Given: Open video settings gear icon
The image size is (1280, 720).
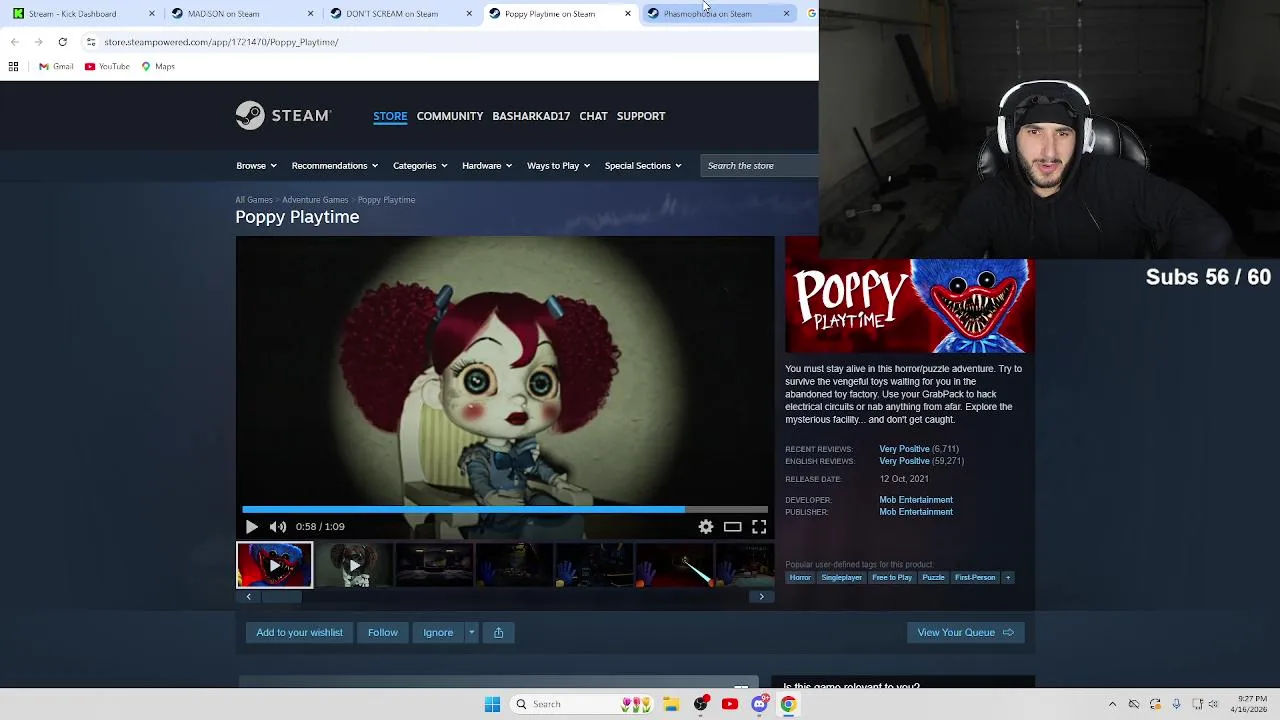Looking at the screenshot, I should click(706, 527).
